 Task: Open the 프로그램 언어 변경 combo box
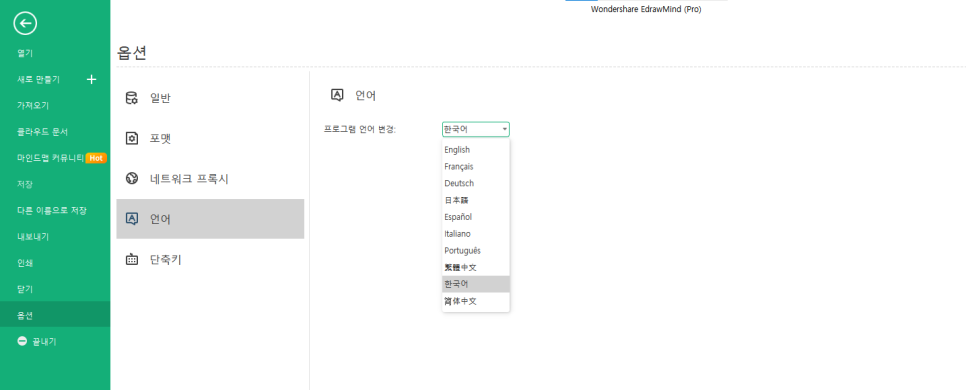coord(476,129)
